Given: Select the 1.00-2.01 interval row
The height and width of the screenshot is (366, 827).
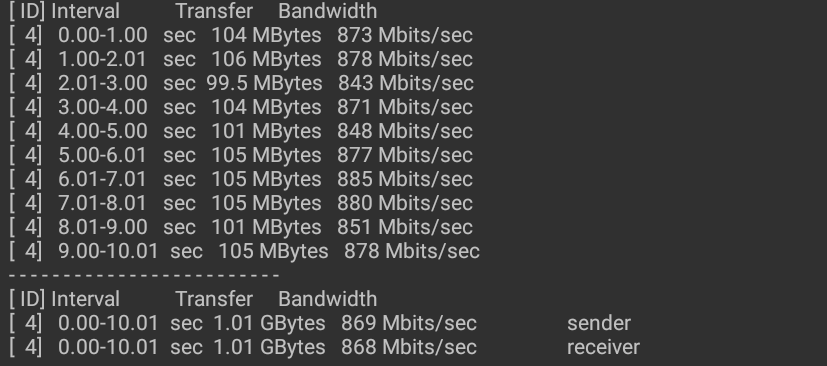Looking at the screenshot, I should 241,59.
